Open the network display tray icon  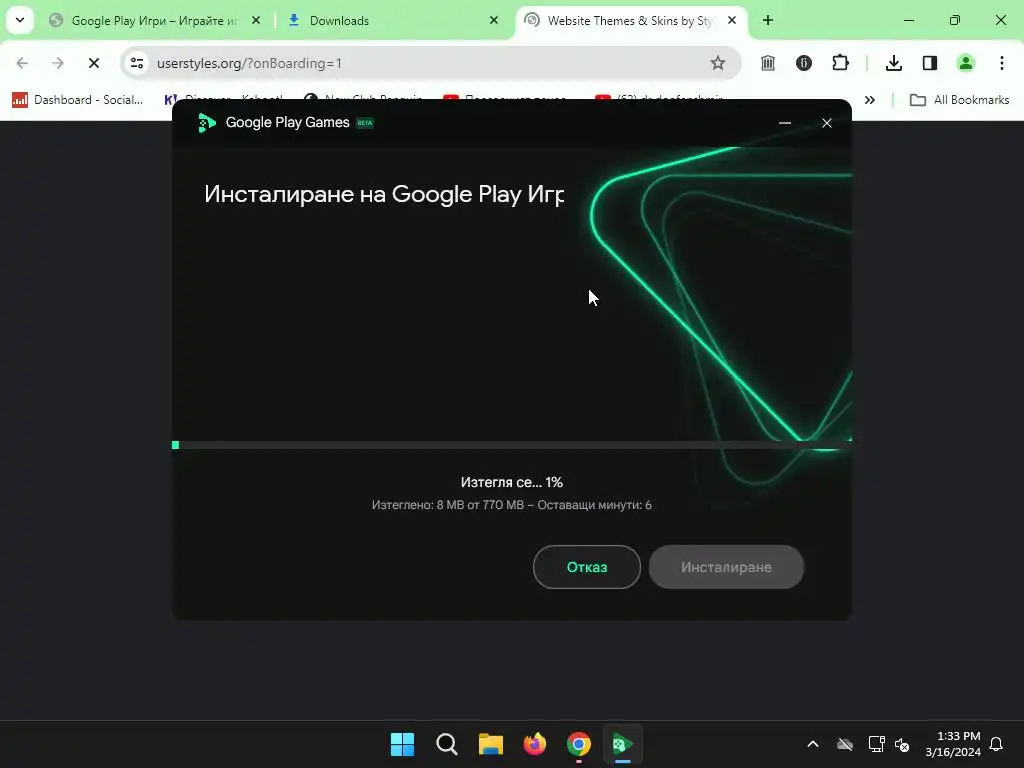tap(876, 744)
